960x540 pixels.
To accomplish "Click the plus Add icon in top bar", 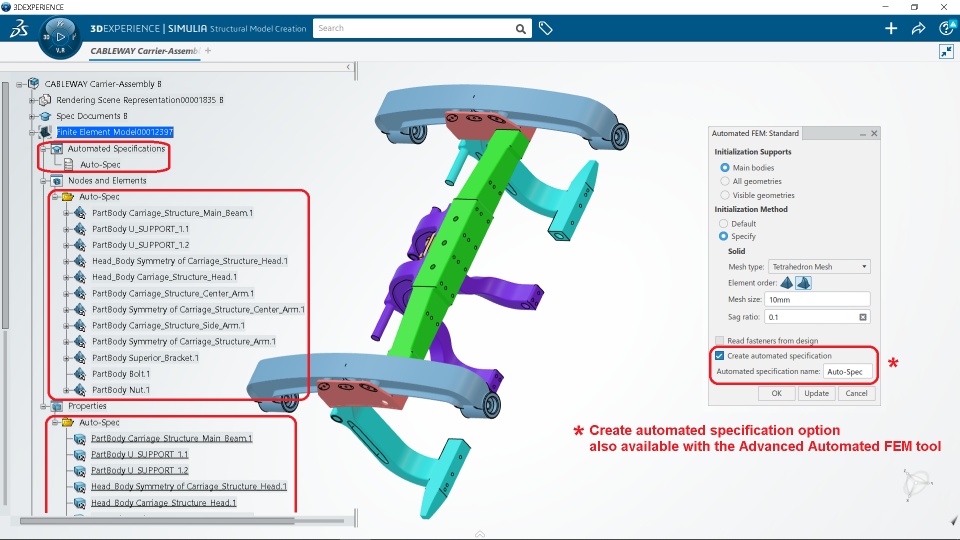I will pos(891,28).
